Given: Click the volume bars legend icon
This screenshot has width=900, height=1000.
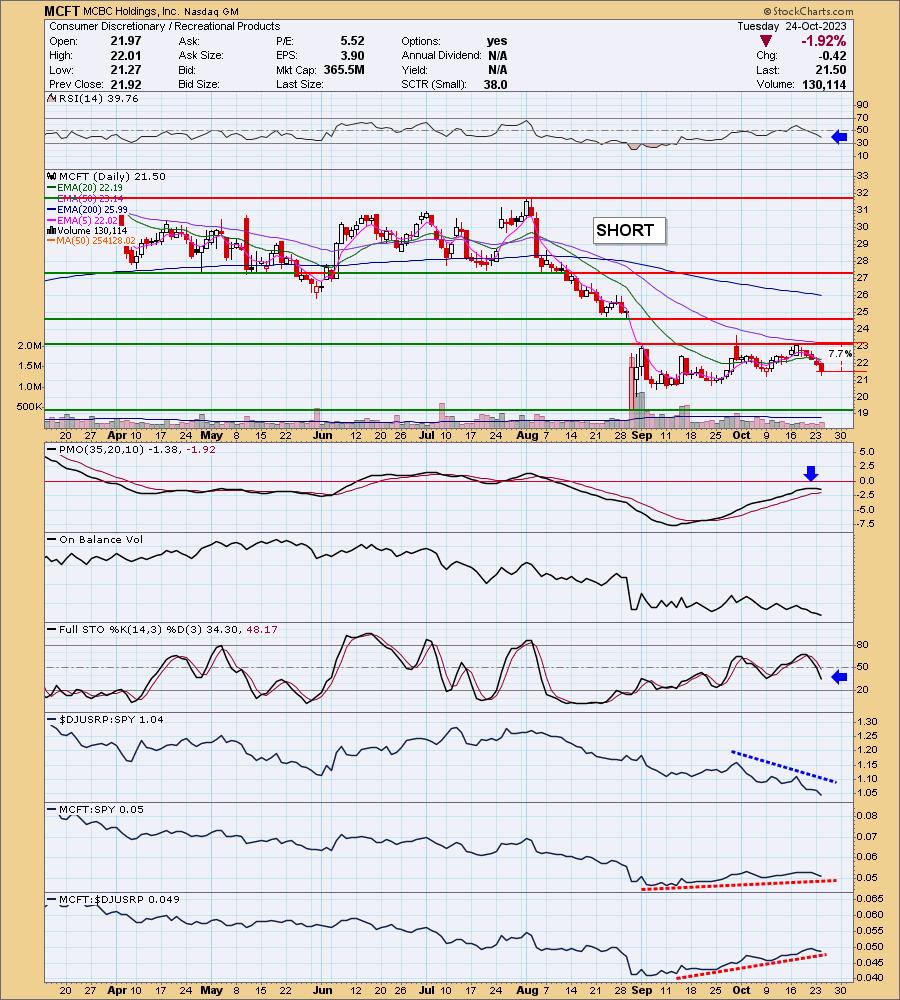Looking at the screenshot, I should point(52,230).
